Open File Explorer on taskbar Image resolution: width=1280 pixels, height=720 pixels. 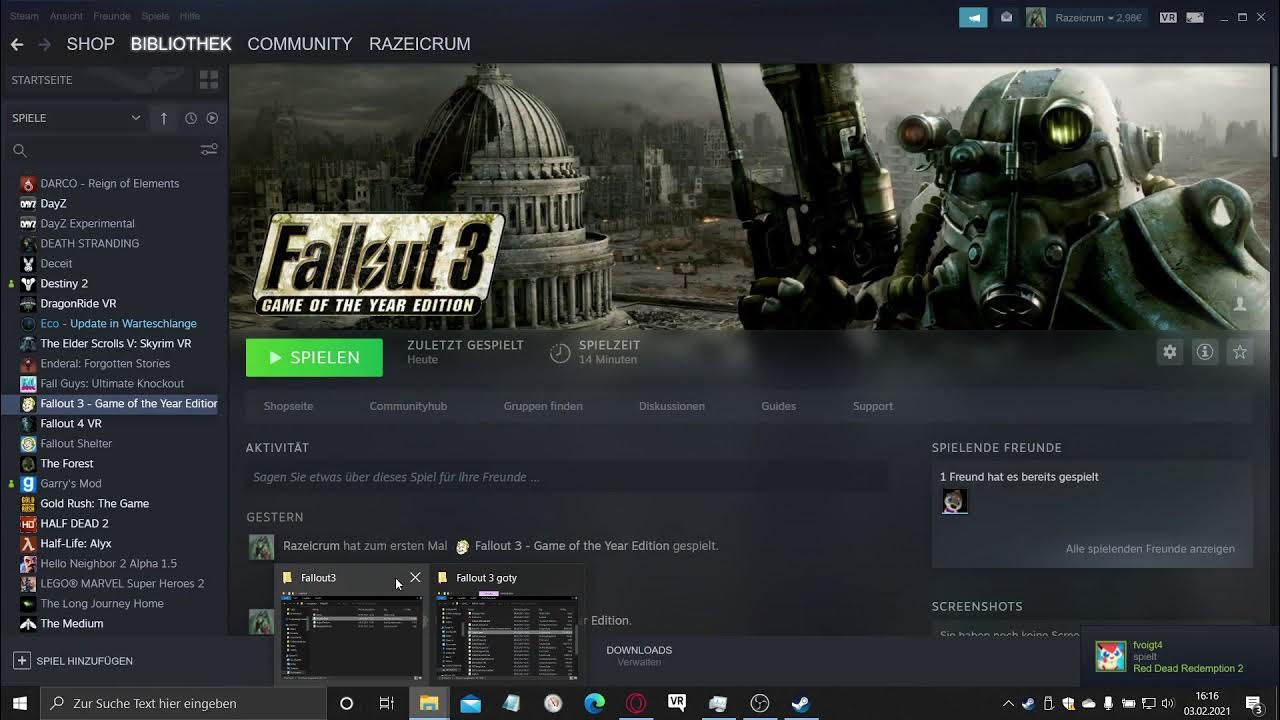click(429, 703)
